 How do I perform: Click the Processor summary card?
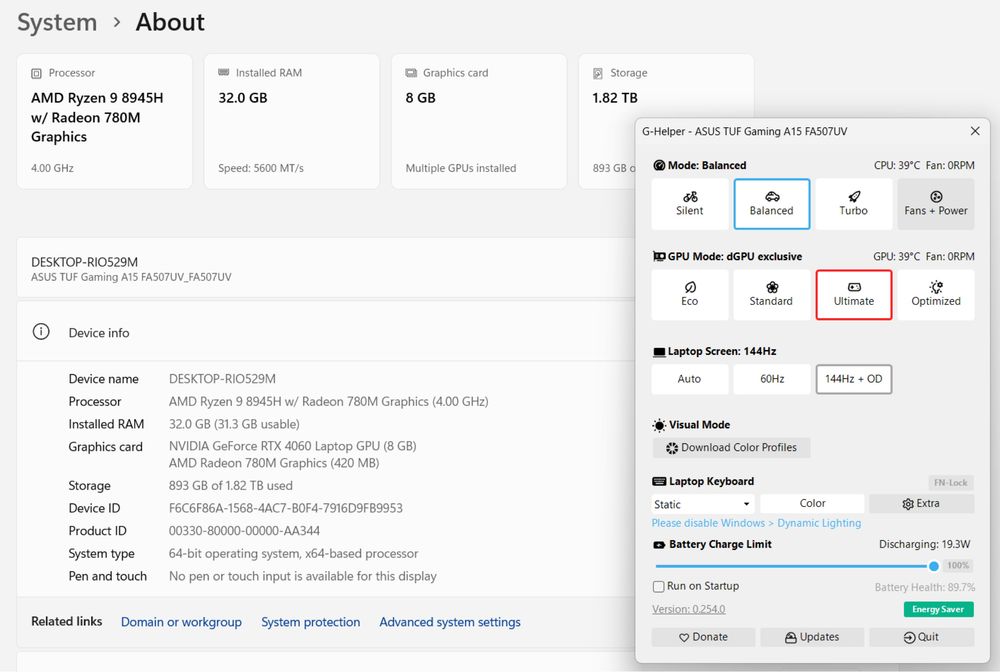point(105,121)
